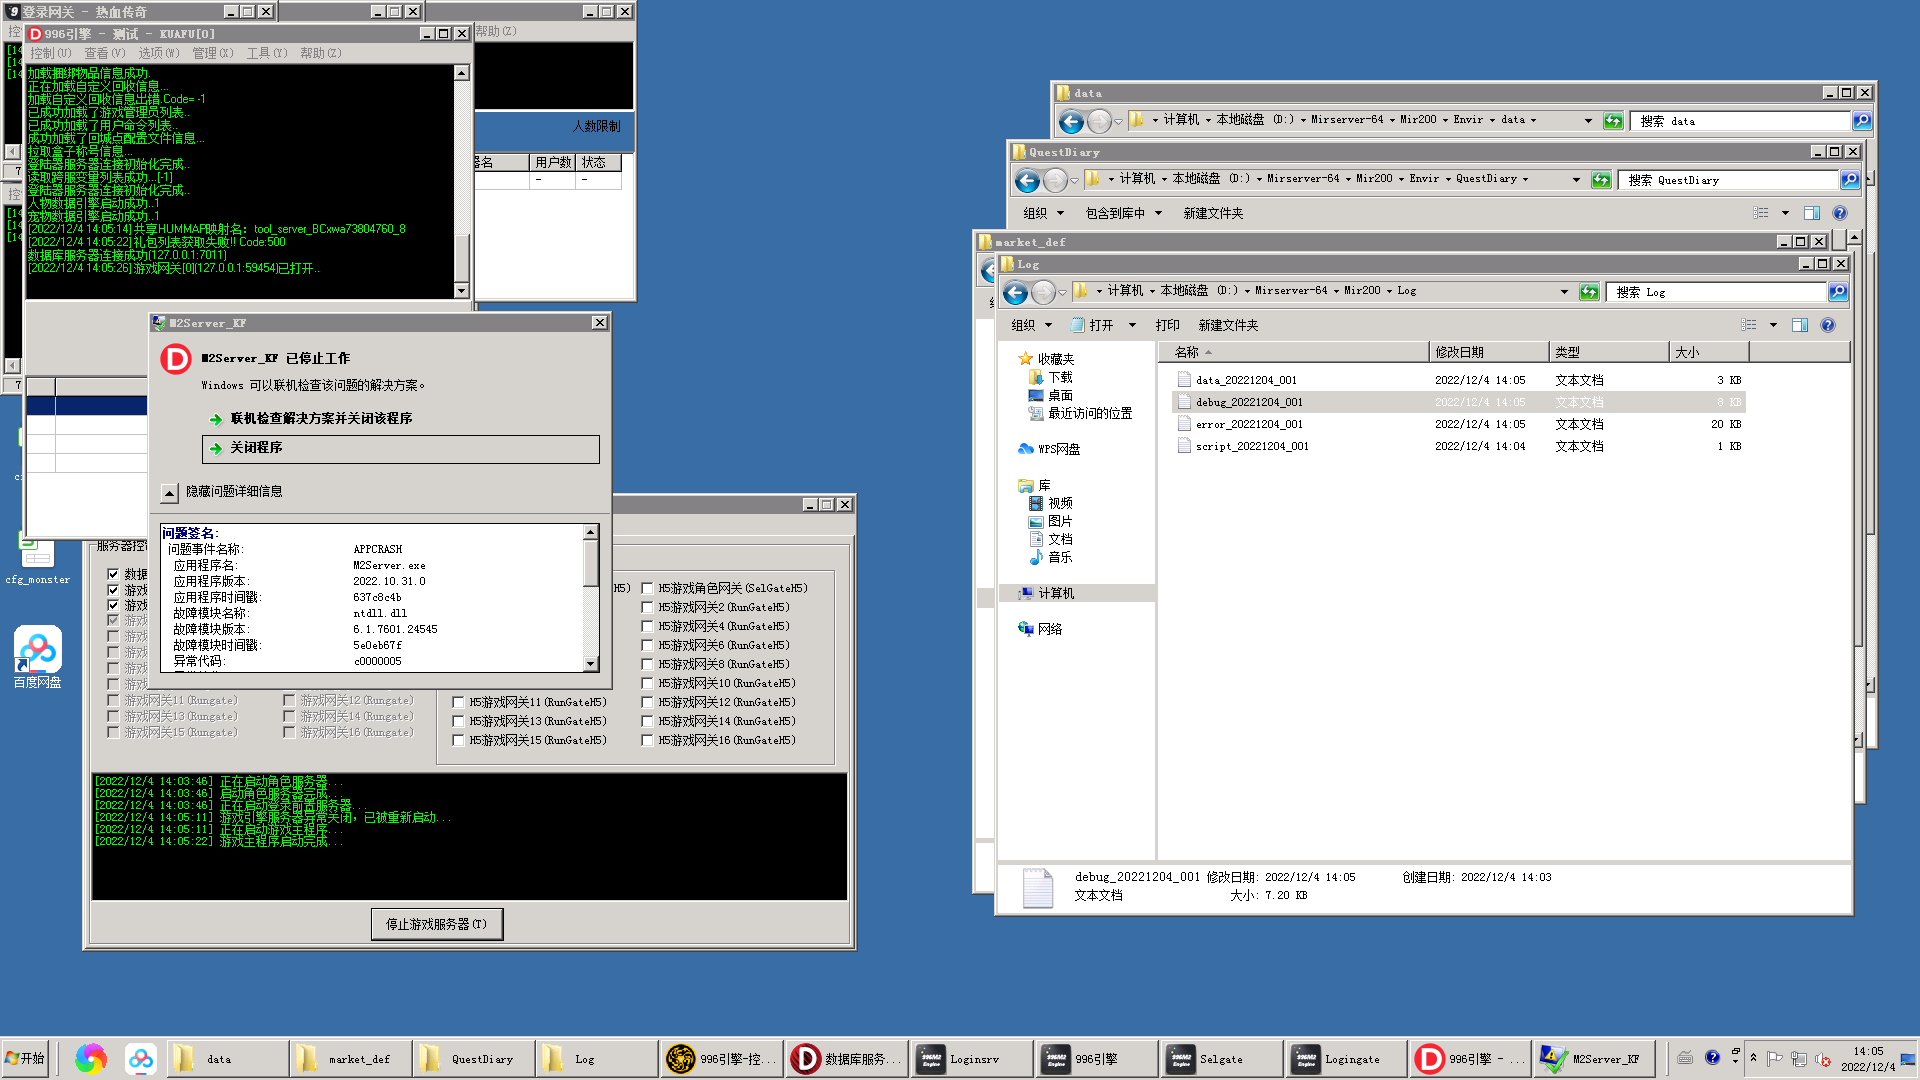
Task: Click 打印 in Log window toolbar
Action: (x=1167, y=325)
